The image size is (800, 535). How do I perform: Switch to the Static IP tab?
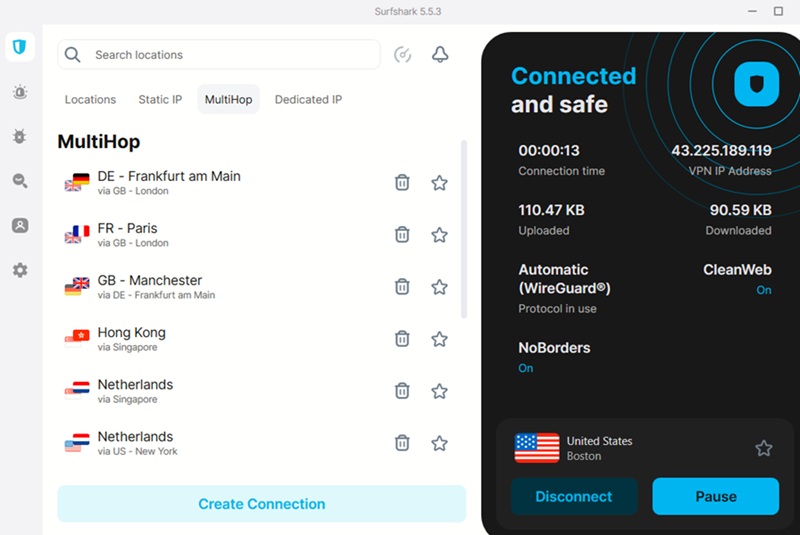(160, 99)
